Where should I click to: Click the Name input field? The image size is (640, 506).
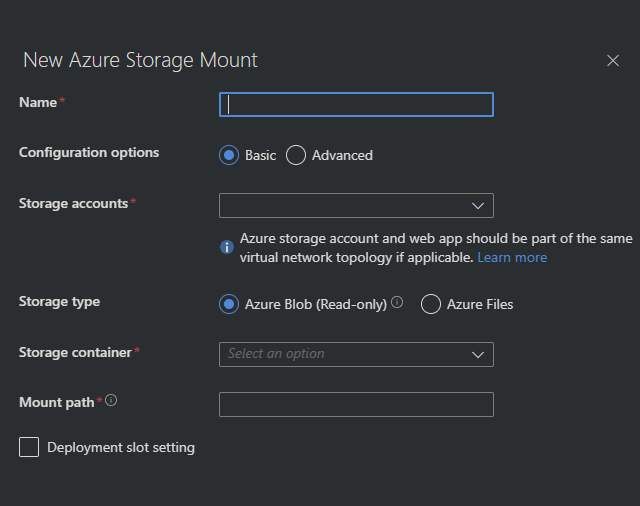356,104
